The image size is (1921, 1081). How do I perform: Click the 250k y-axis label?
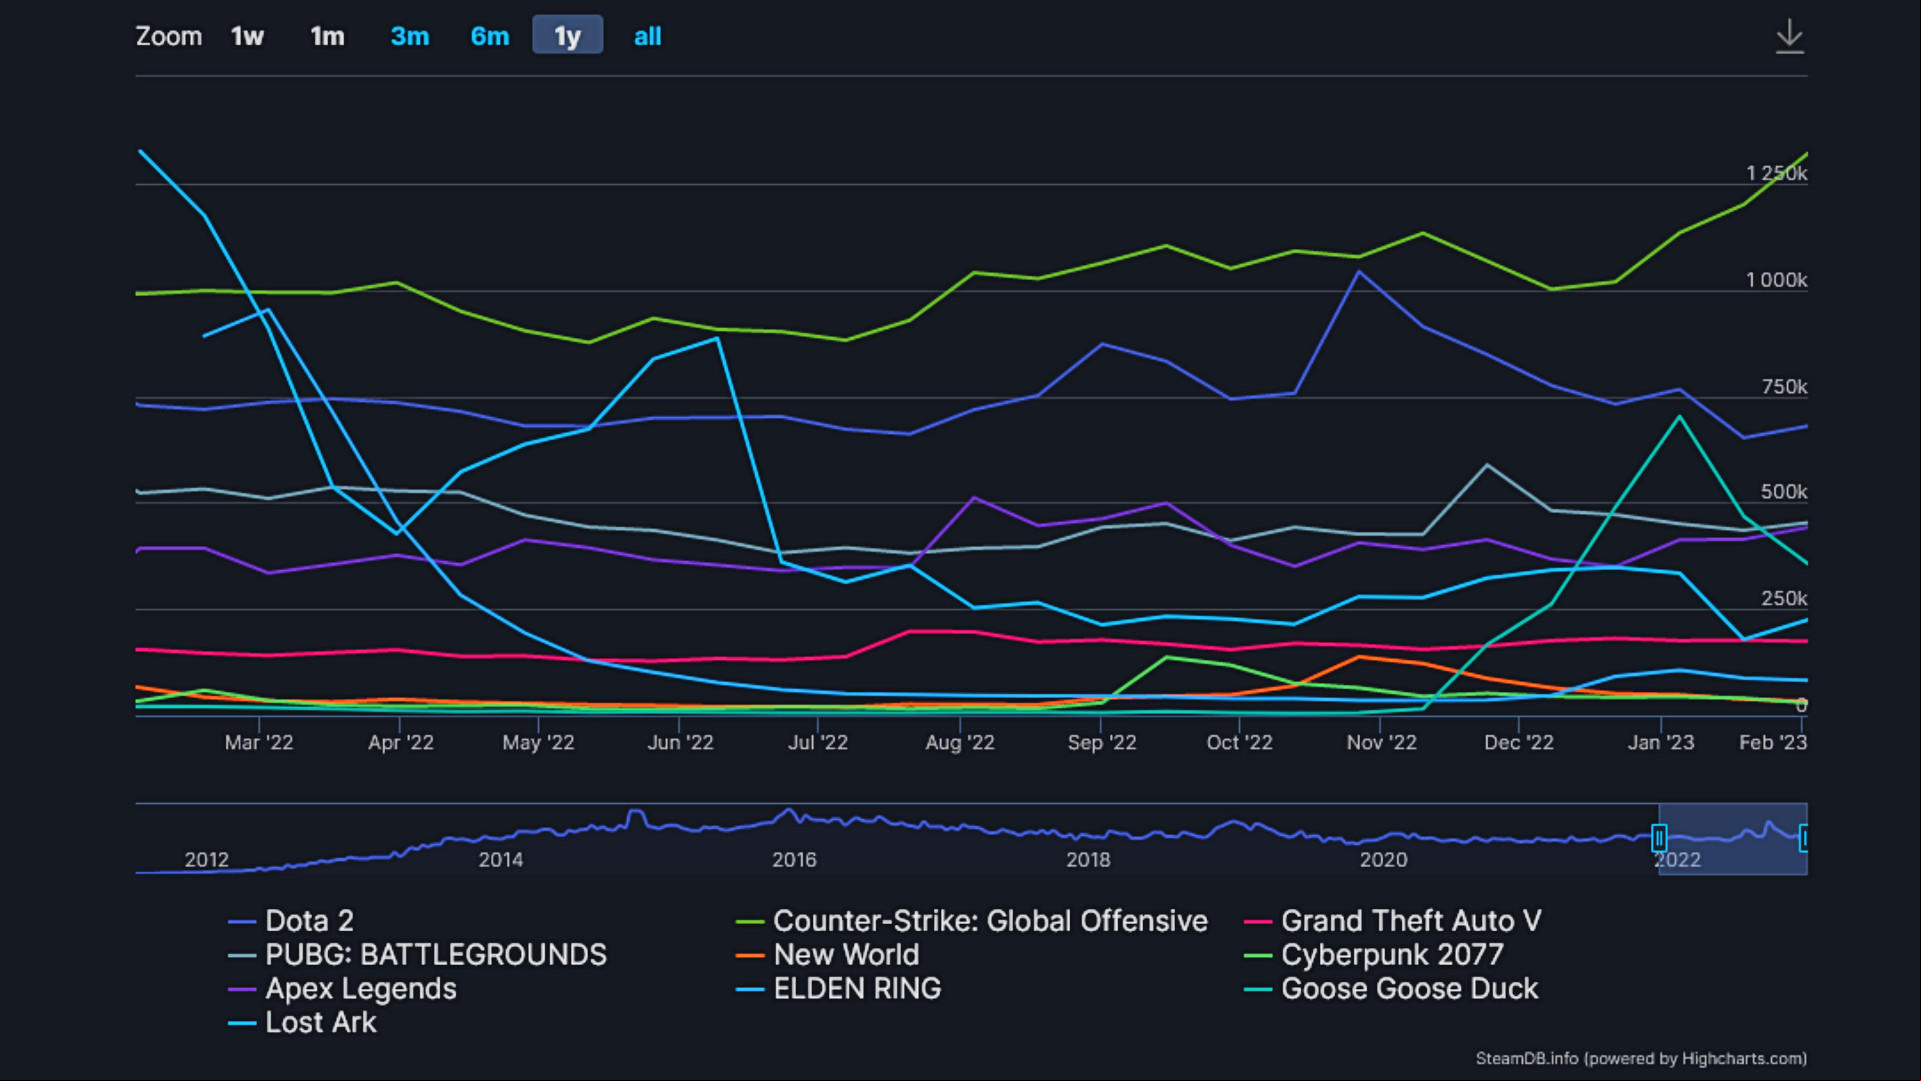1784,599
